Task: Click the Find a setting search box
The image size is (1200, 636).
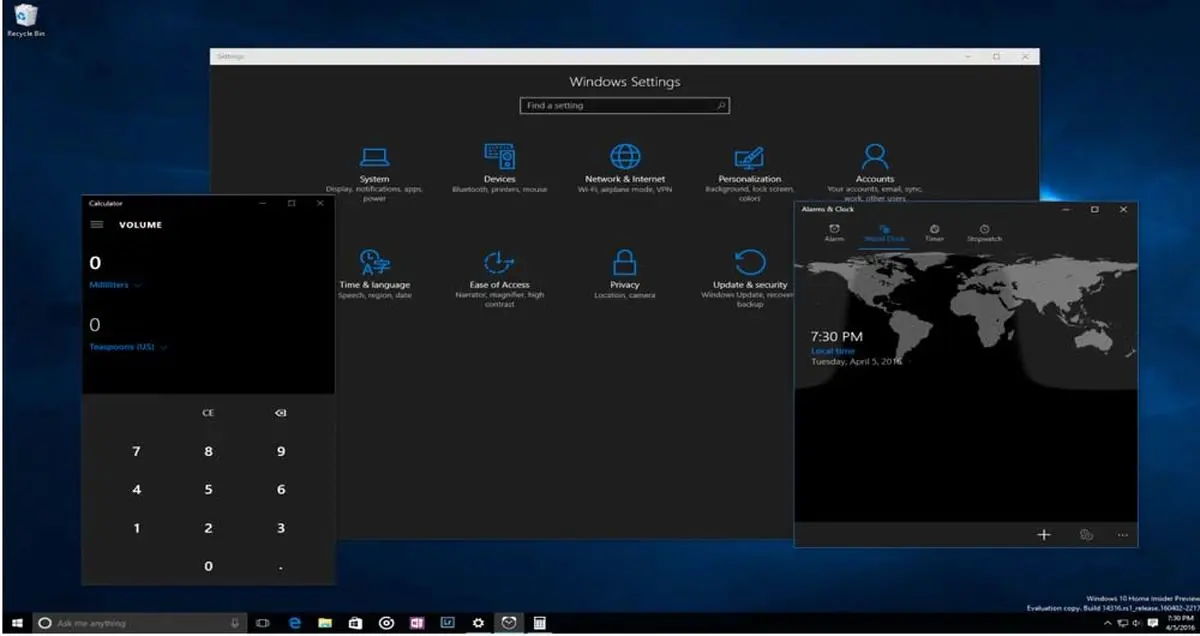Action: (x=624, y=105)
